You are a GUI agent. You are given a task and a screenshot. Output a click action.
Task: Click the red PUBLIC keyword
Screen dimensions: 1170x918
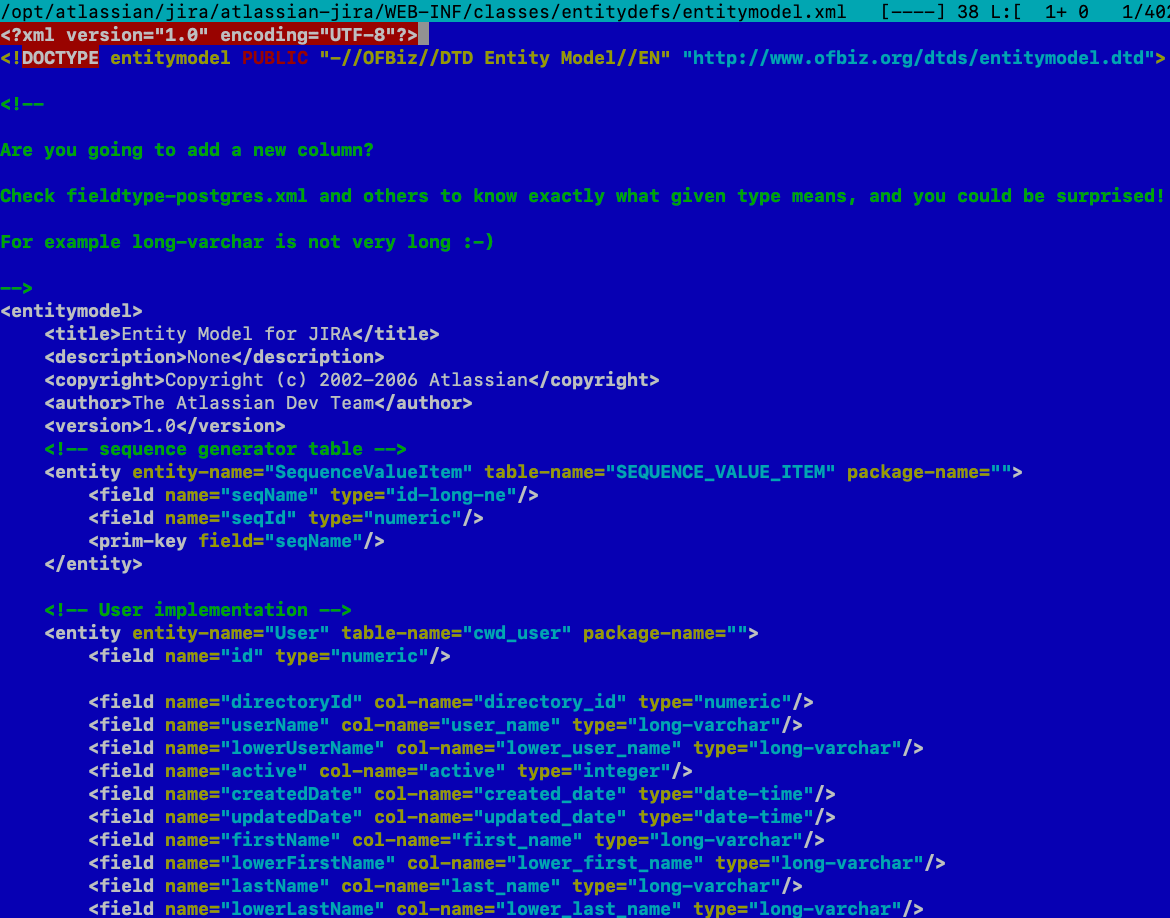point(275,57)
